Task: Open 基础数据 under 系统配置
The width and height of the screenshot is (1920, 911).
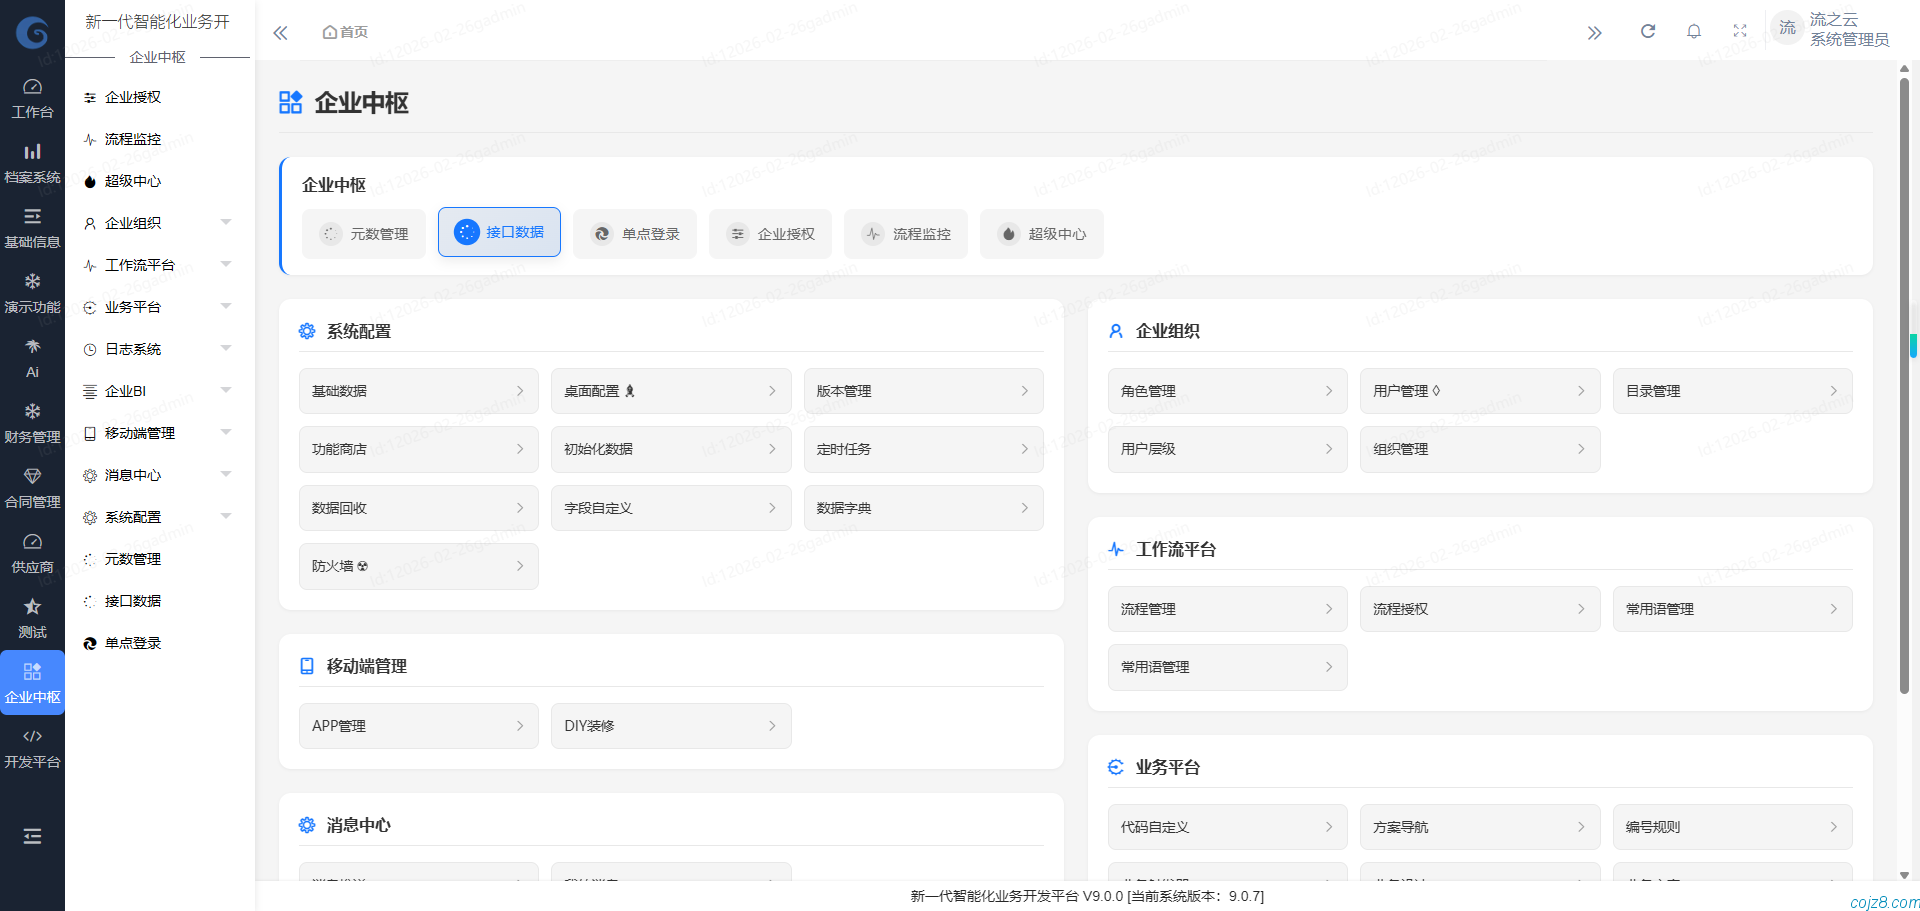Action: (x=418, y=391)
